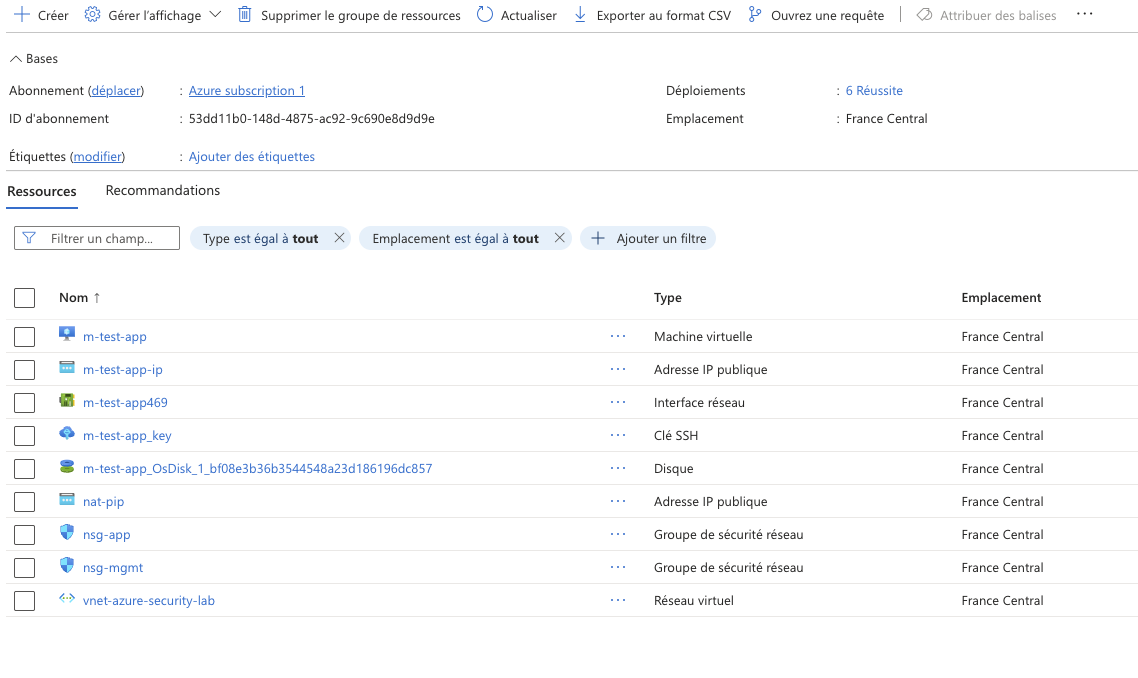This screenshot has width=1138, height=678.
Task: Click the virtual network icon of vnet-azure-security-lab
Action: click(x=67, y=598)
